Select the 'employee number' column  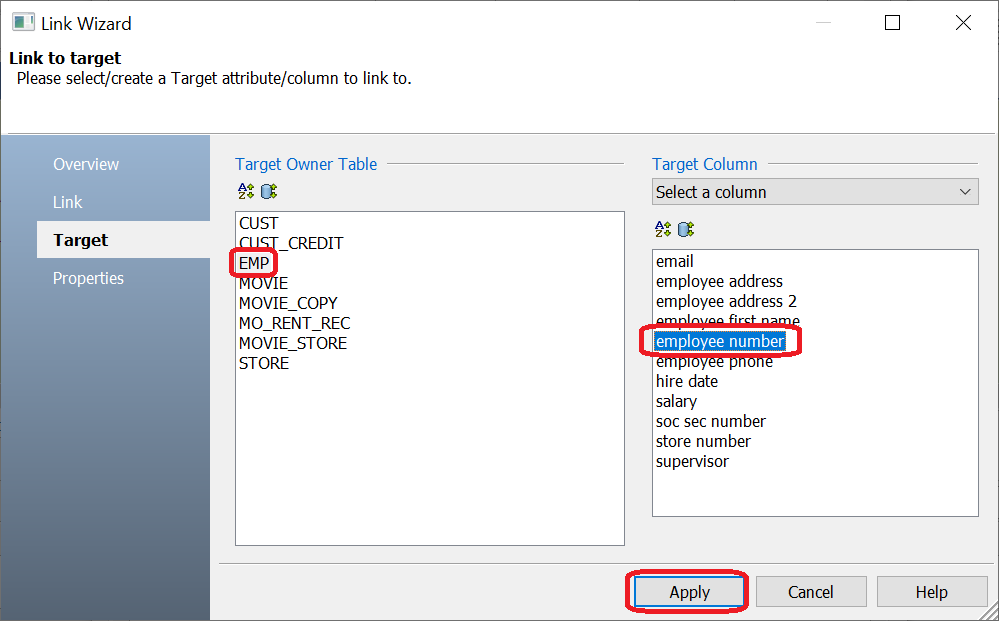[x=720, y=341]
